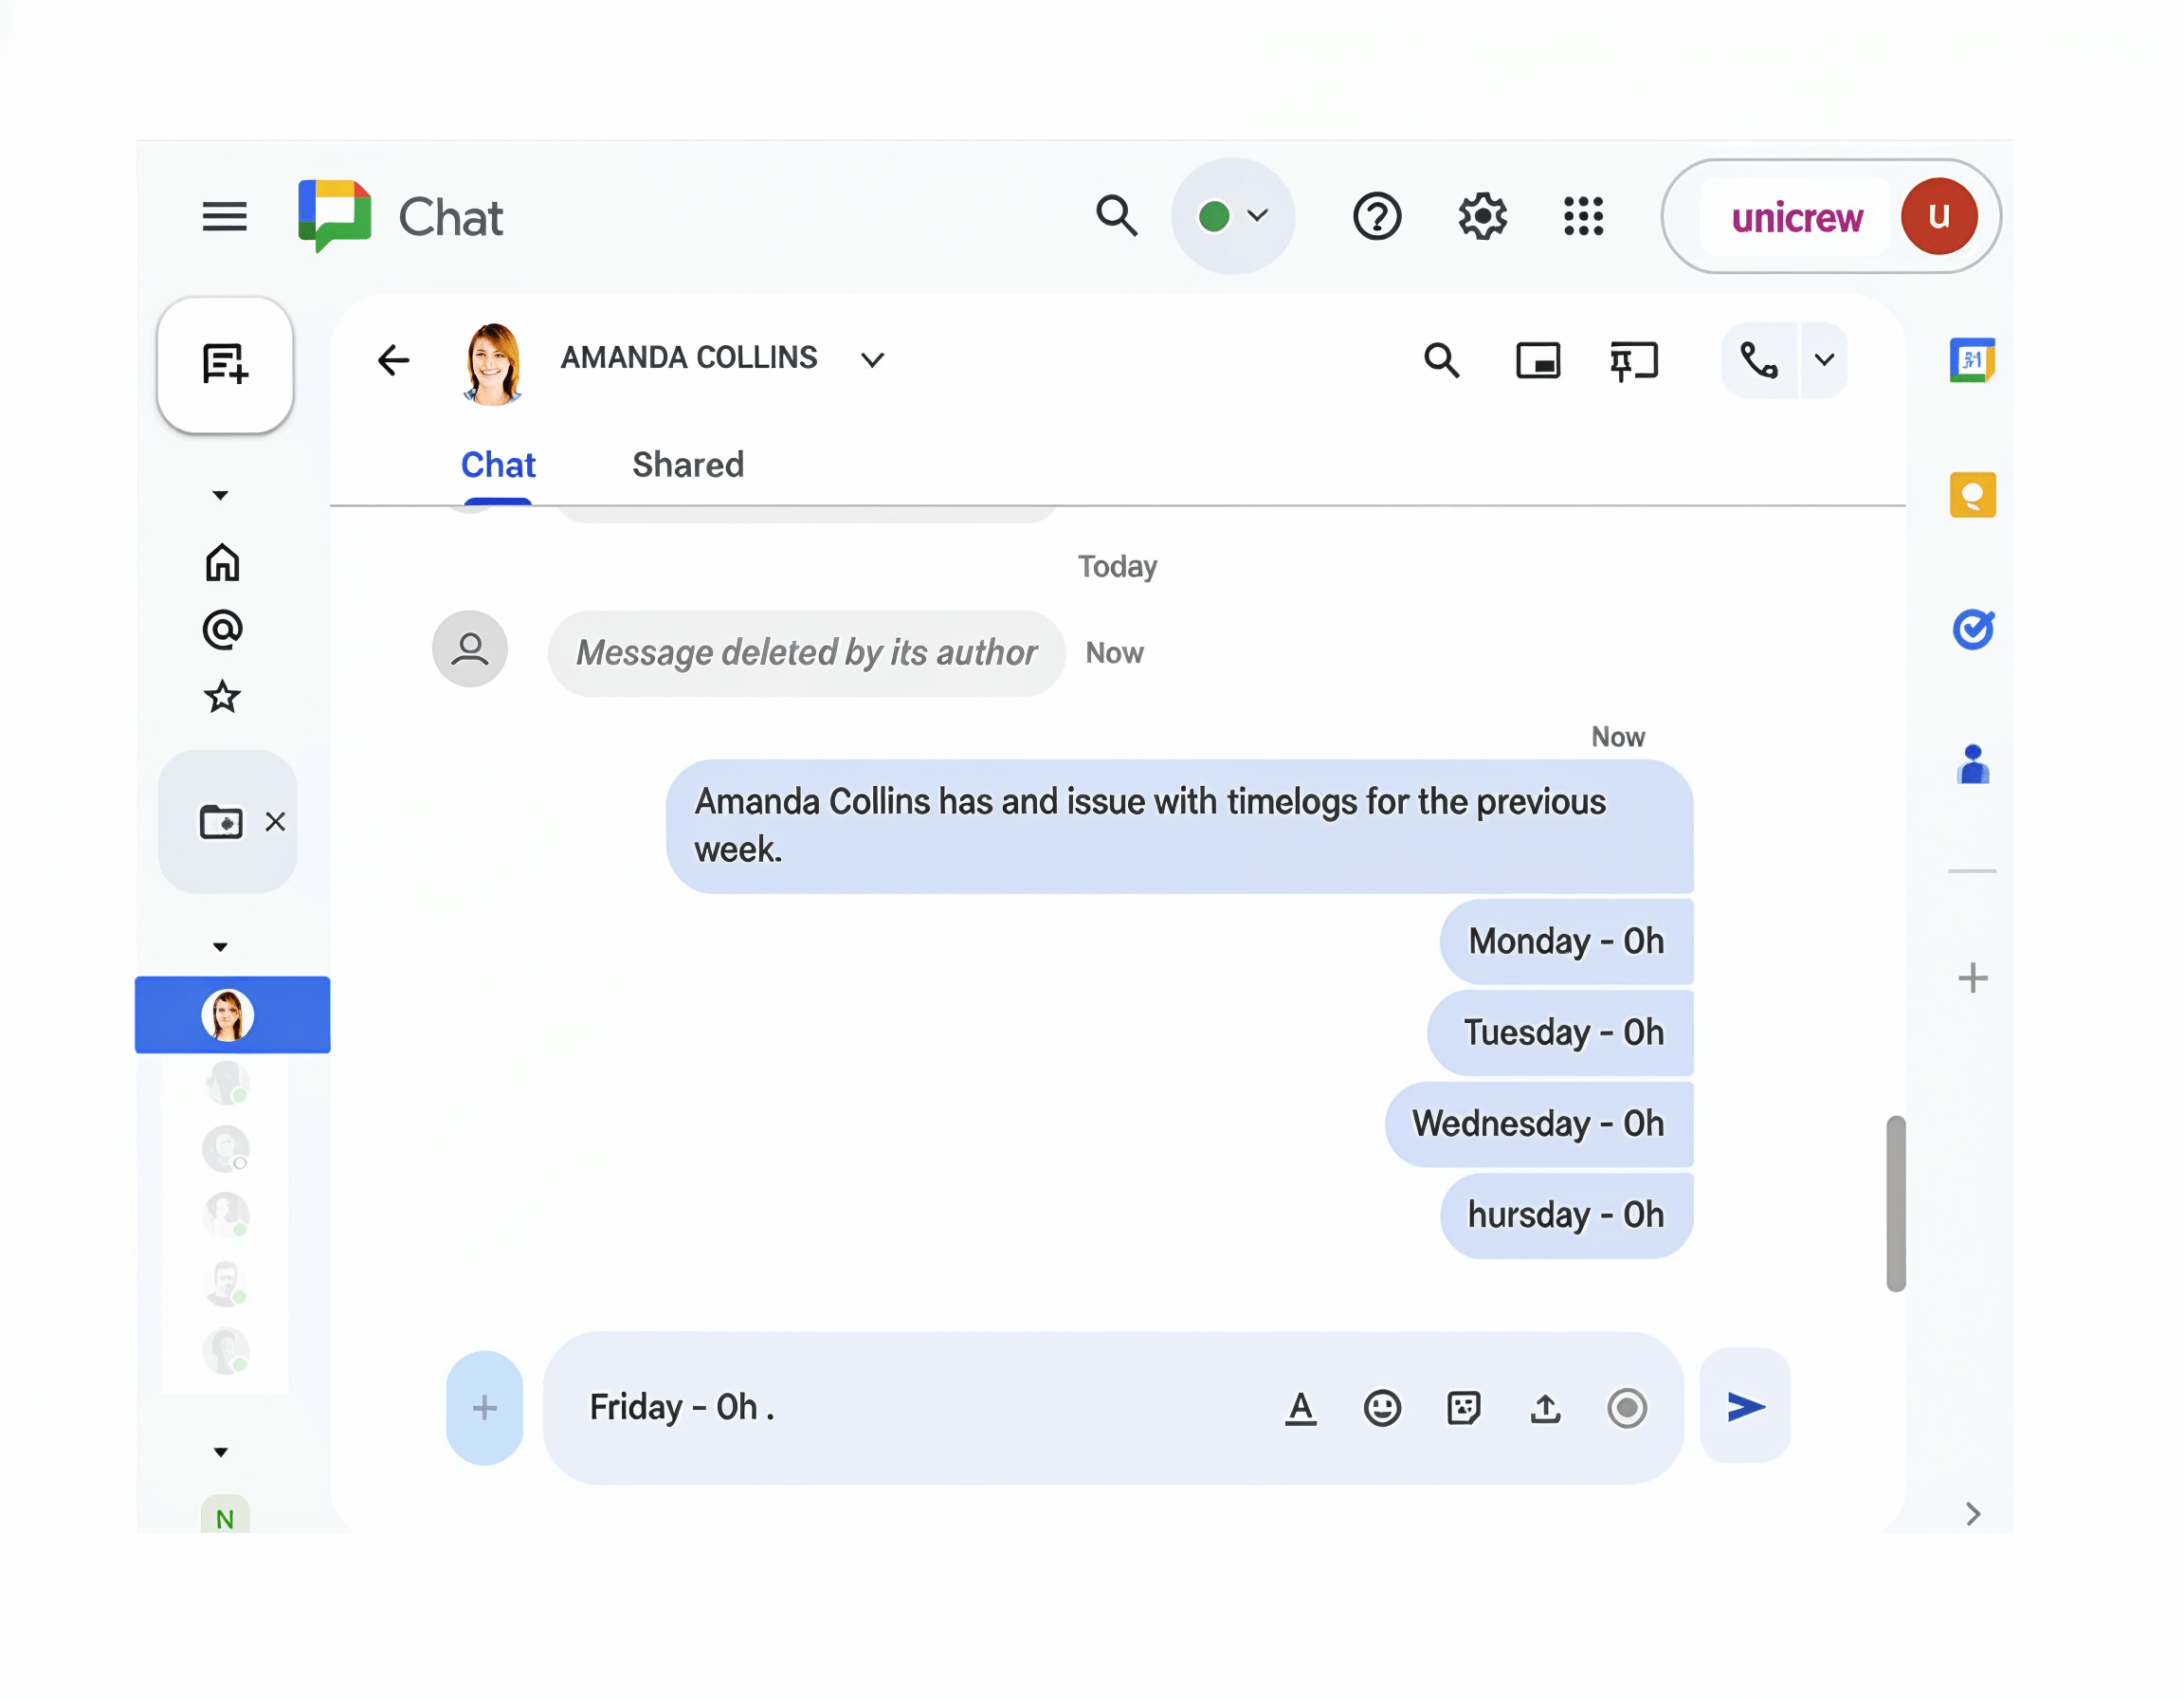Viewport: 2184px width, 1699px height.
Task: Open Google Keep in side panel
Action: coord(1973,496)
